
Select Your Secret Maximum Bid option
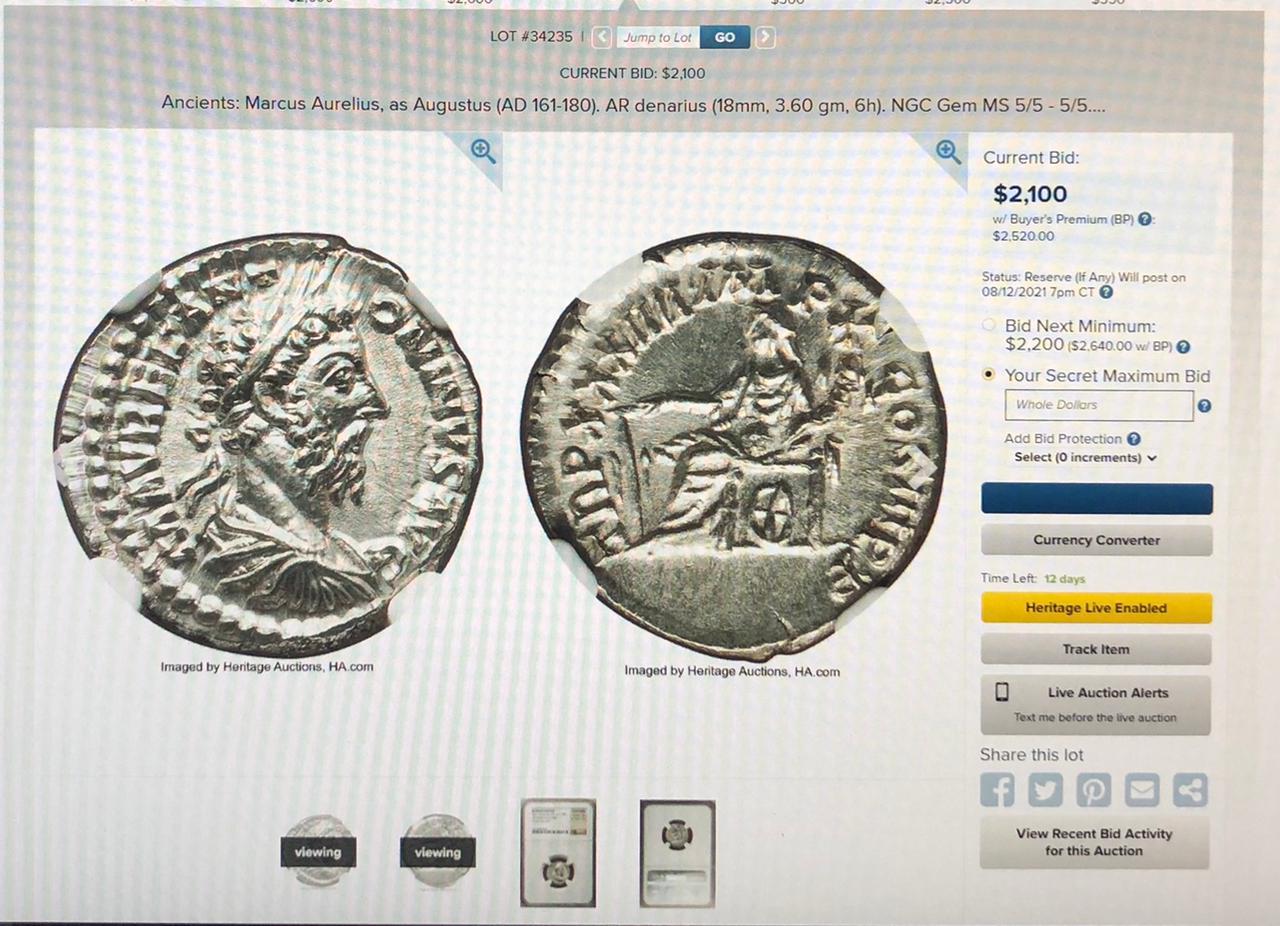pos(989,375)
